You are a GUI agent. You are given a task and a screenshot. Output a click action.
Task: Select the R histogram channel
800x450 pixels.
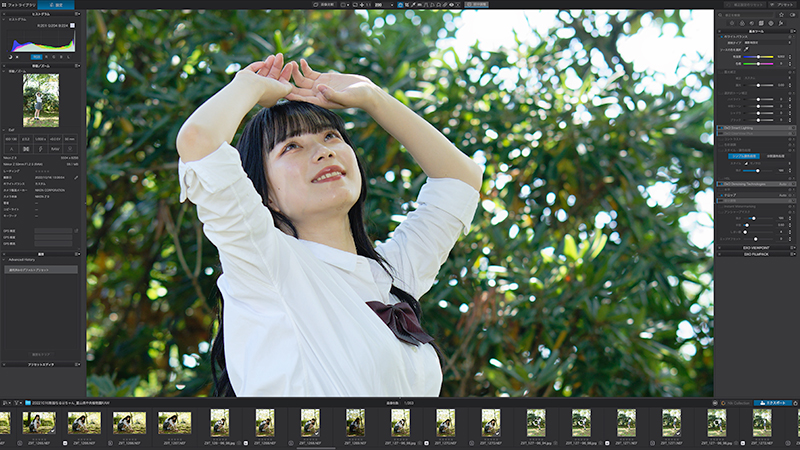[x=46, y=57]
